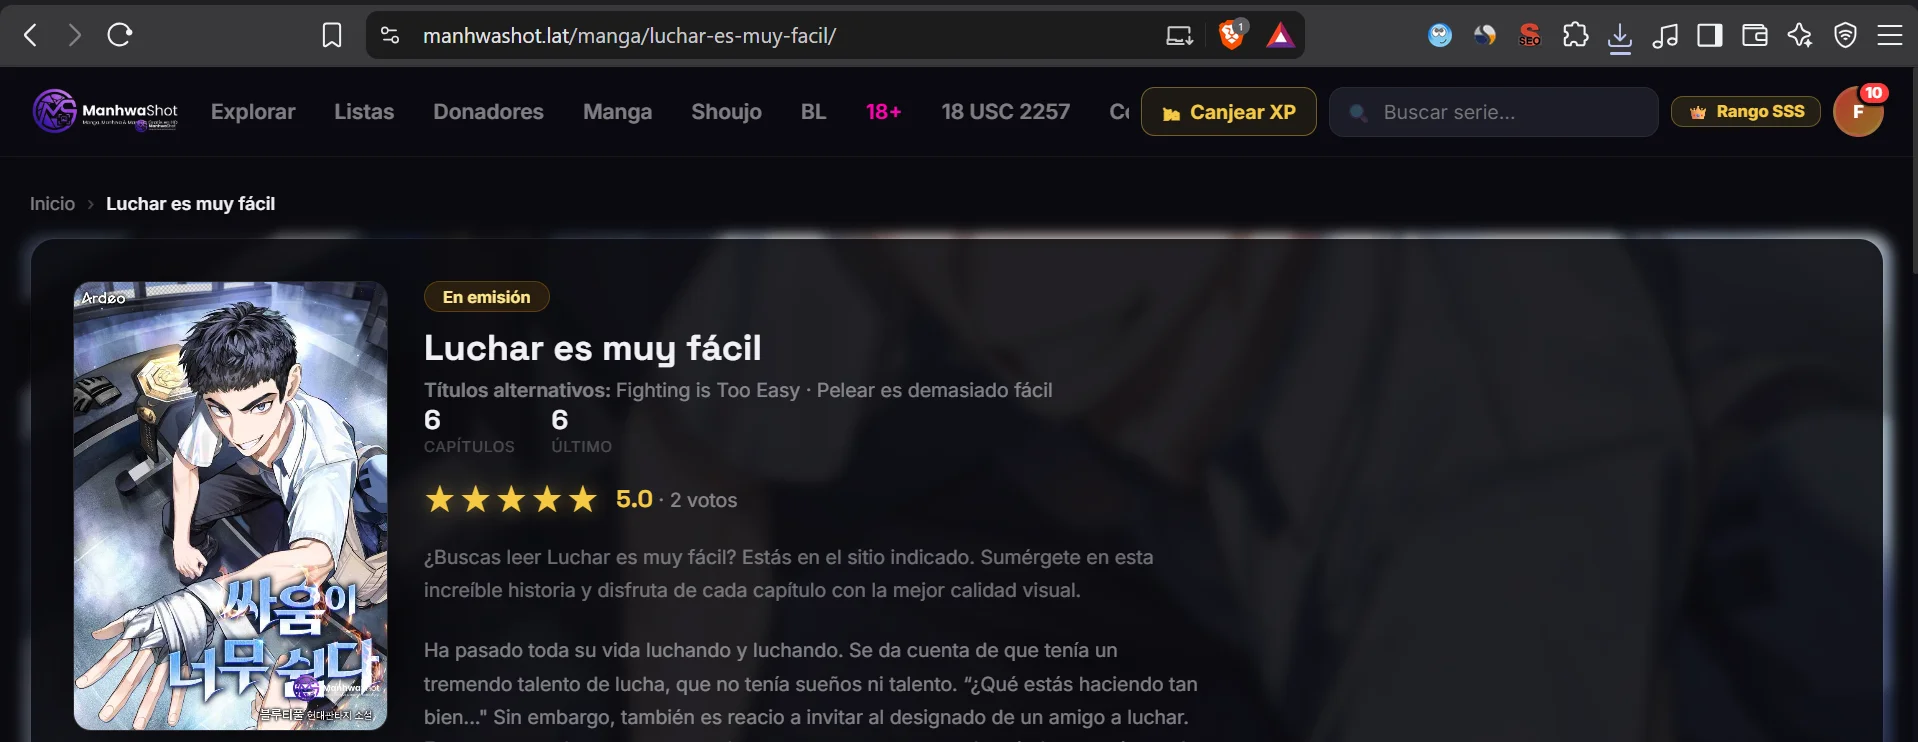This screenshot has width=1918, height=742.
Task: Open the user avatar profile menu
Action: coord(1859,111)
